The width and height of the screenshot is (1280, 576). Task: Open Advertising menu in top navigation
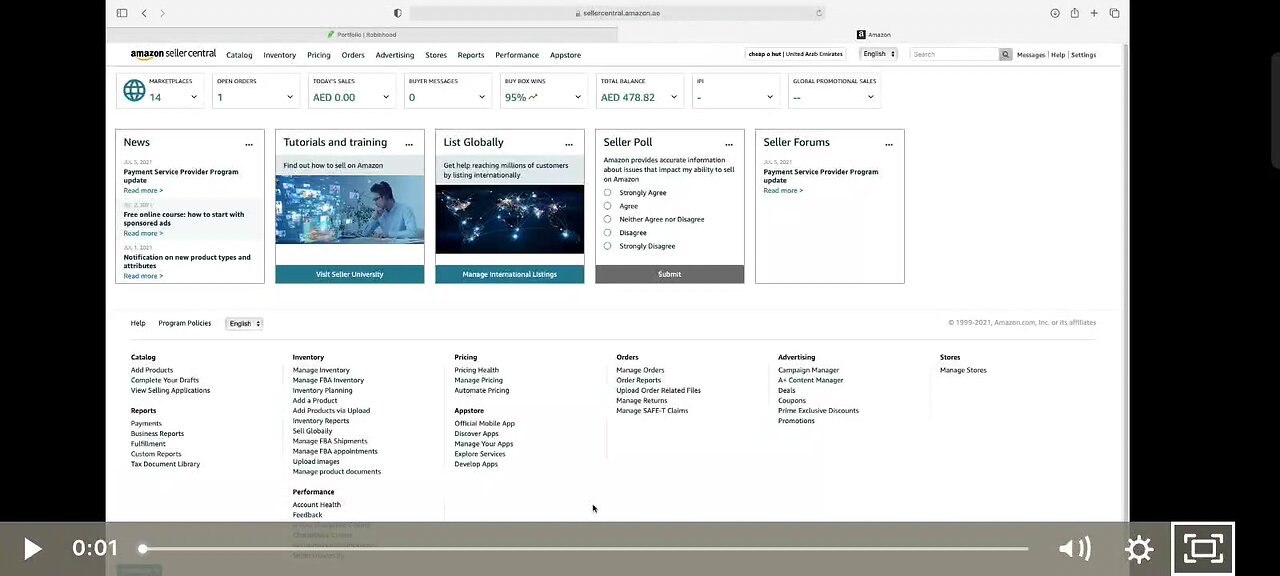pyautogui.click(x=395, y=55)
